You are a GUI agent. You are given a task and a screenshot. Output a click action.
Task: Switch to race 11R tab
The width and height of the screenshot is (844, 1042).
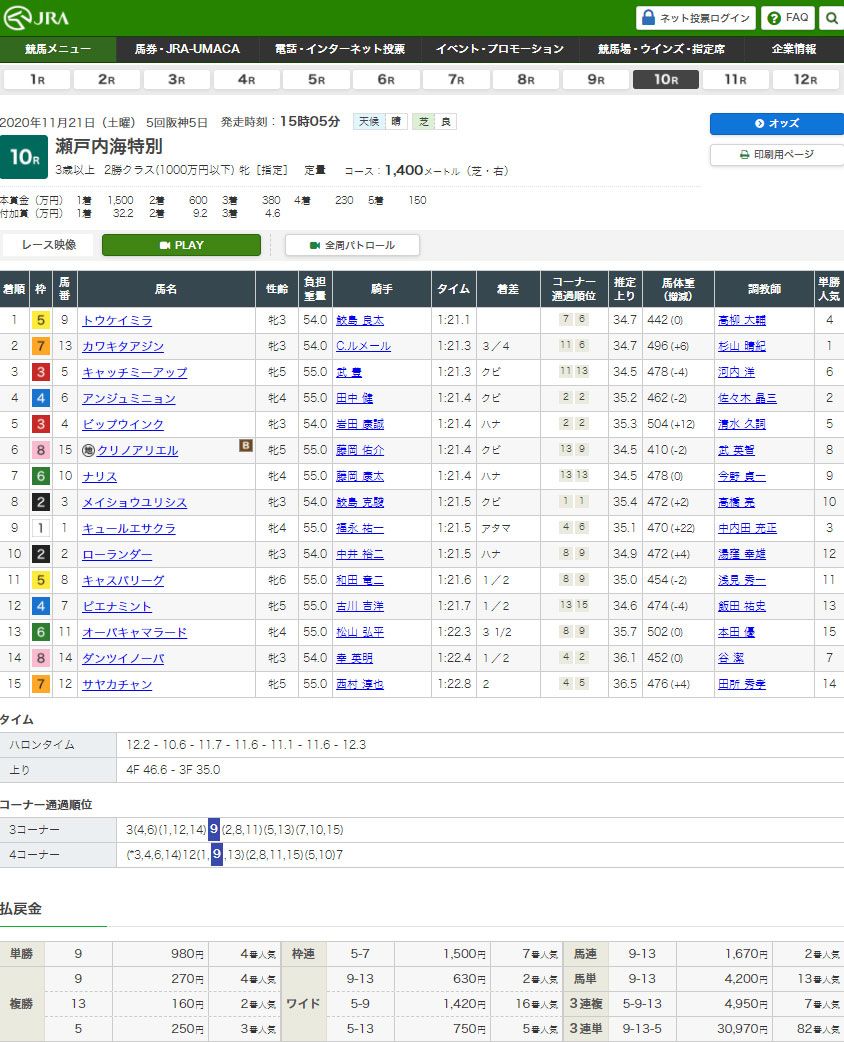tap(736, 80)
